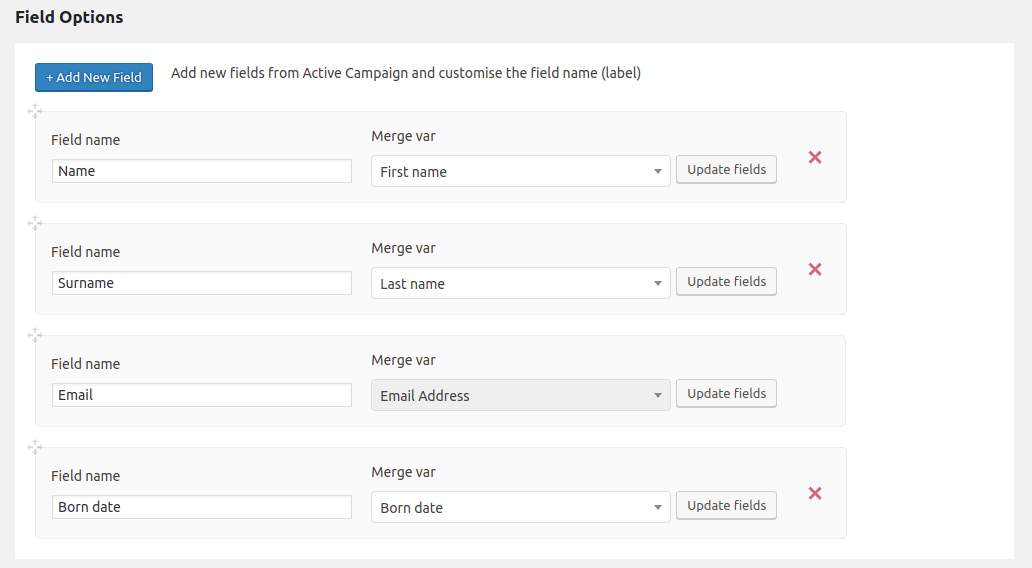Focus the Field name input containing Name
The image size is (1032, 568).
pyautogui.click(x=201, y=171)
